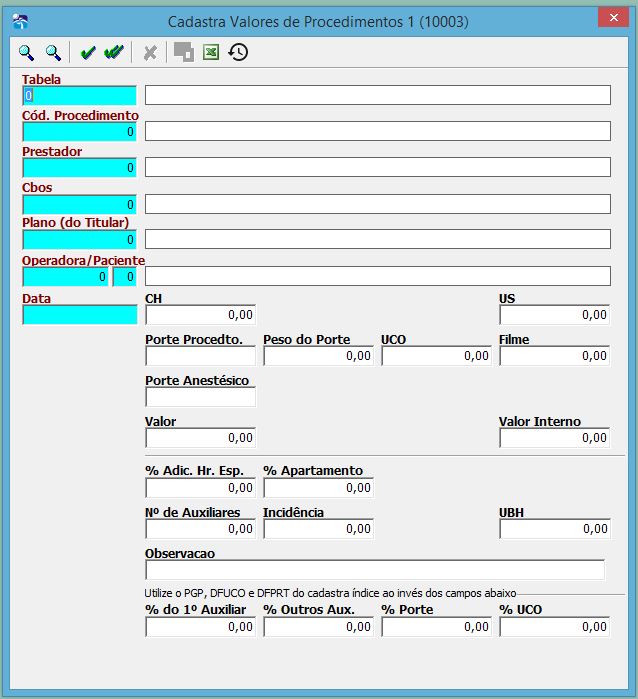Click the Tabela description text box
Screen dimensions: 638x699
[x=378, y=95]
